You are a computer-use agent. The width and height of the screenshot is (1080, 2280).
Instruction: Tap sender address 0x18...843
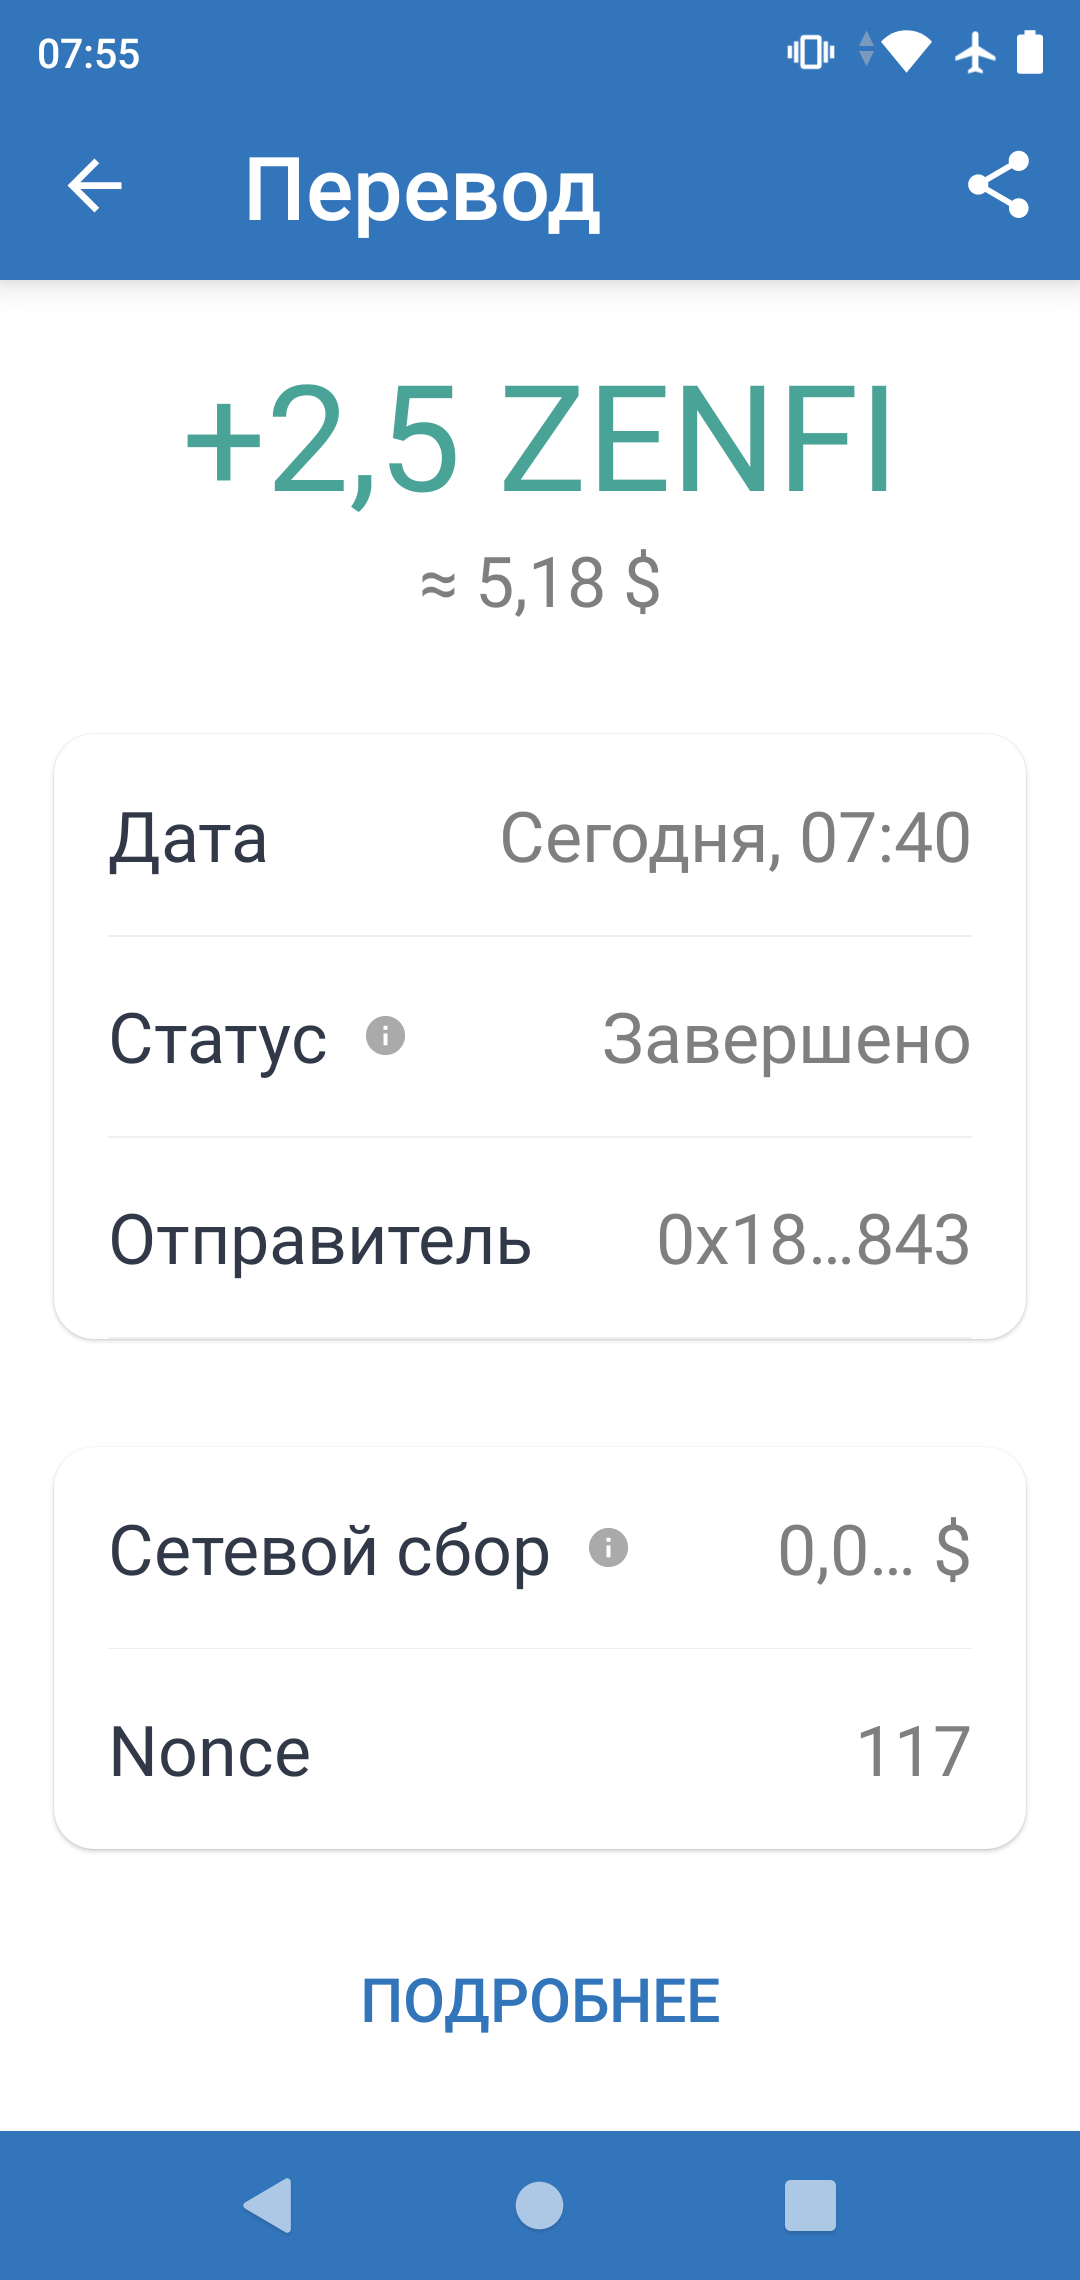click(x=813, y=1240)
